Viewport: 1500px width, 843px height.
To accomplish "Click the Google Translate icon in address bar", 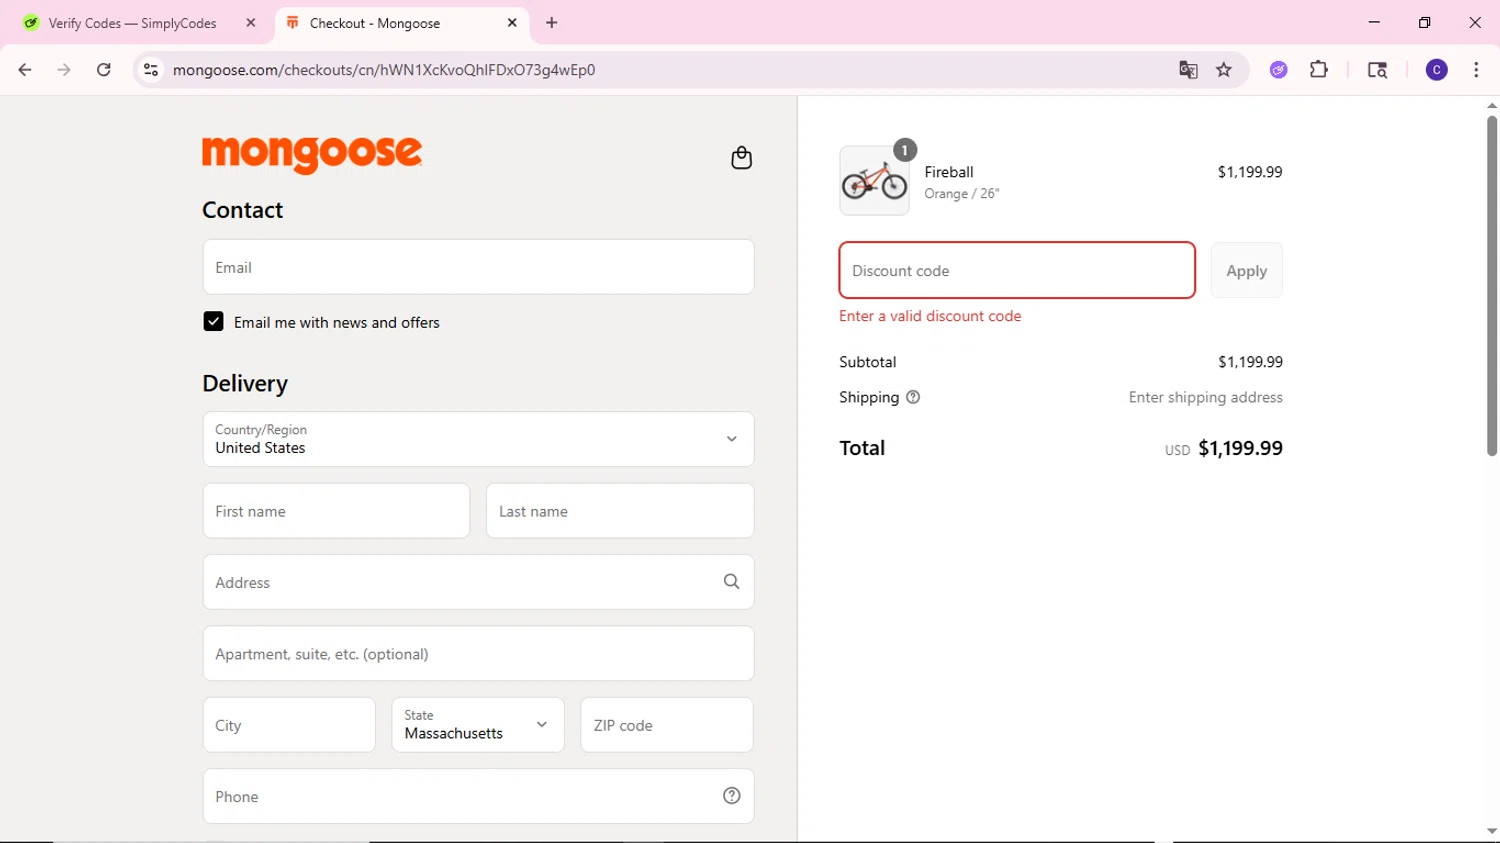I will tap(1188, 70).
